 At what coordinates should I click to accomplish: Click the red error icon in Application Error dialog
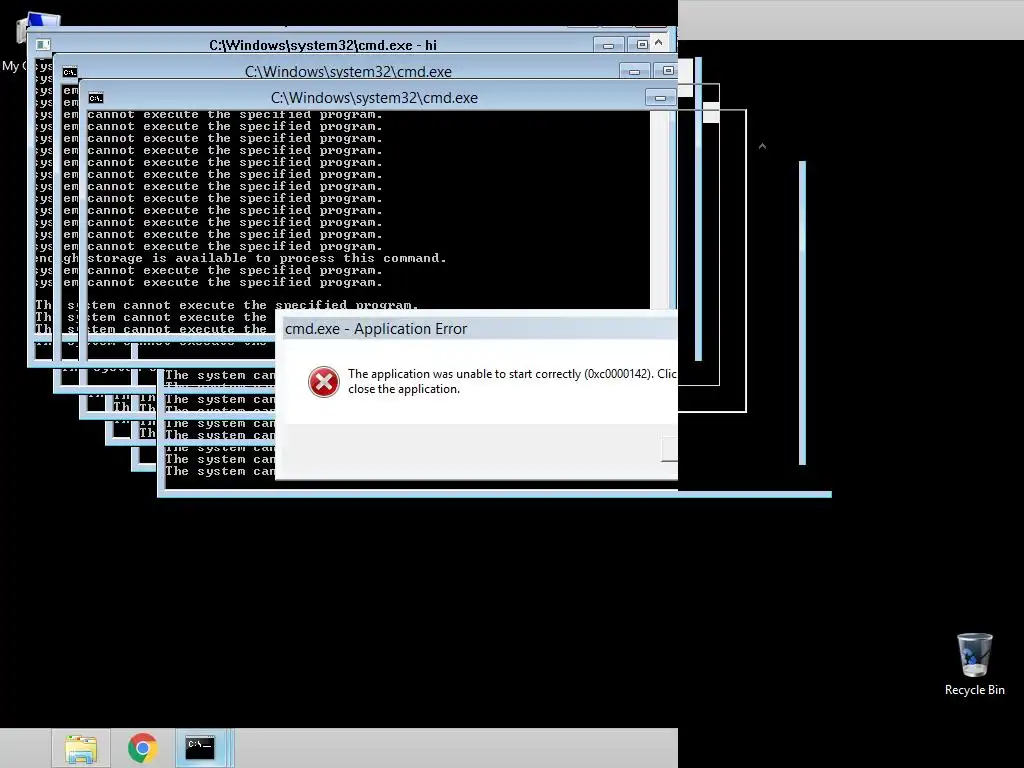[324, 382]
